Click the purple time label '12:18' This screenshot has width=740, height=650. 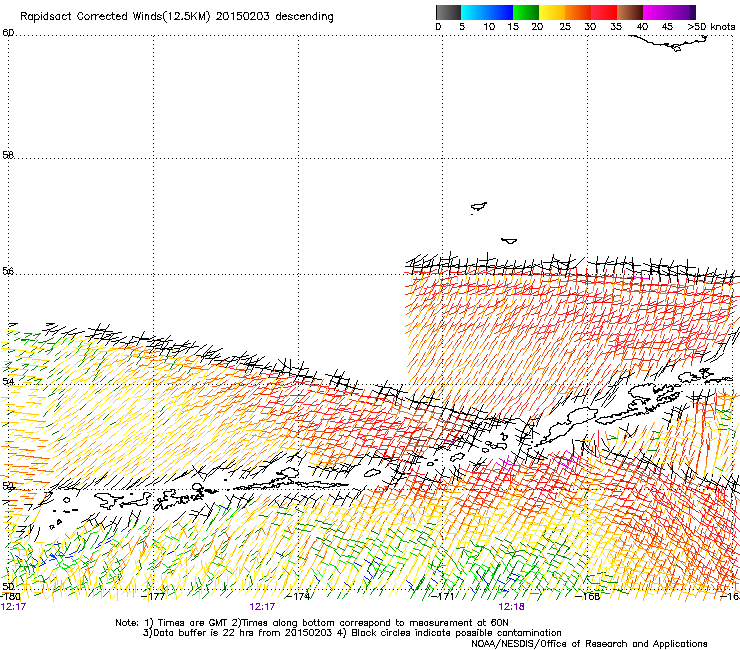click(x=512, y=607)
